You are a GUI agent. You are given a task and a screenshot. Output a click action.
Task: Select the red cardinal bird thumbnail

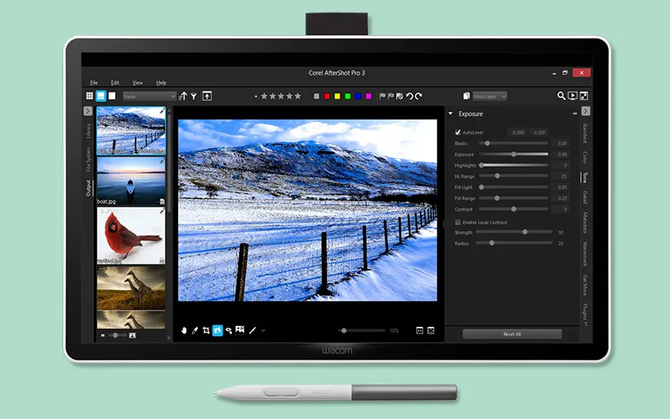pos(130,233)
